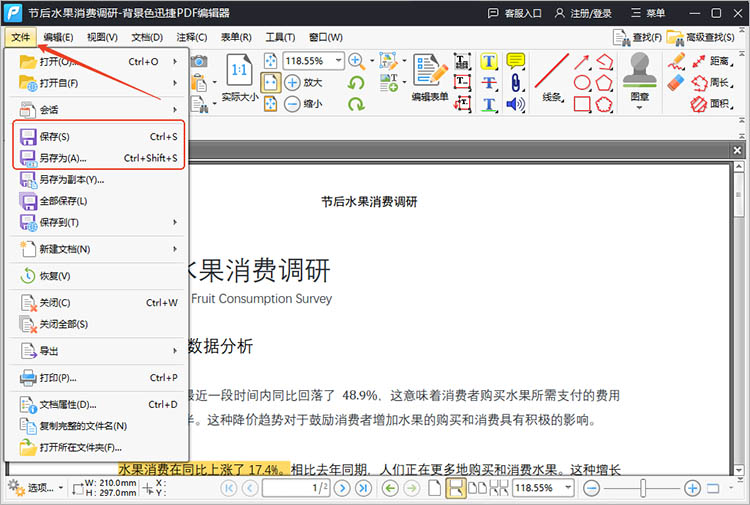Open the View (视图) menu
Screen dimensions: 750x505
(x=102, y=37)
